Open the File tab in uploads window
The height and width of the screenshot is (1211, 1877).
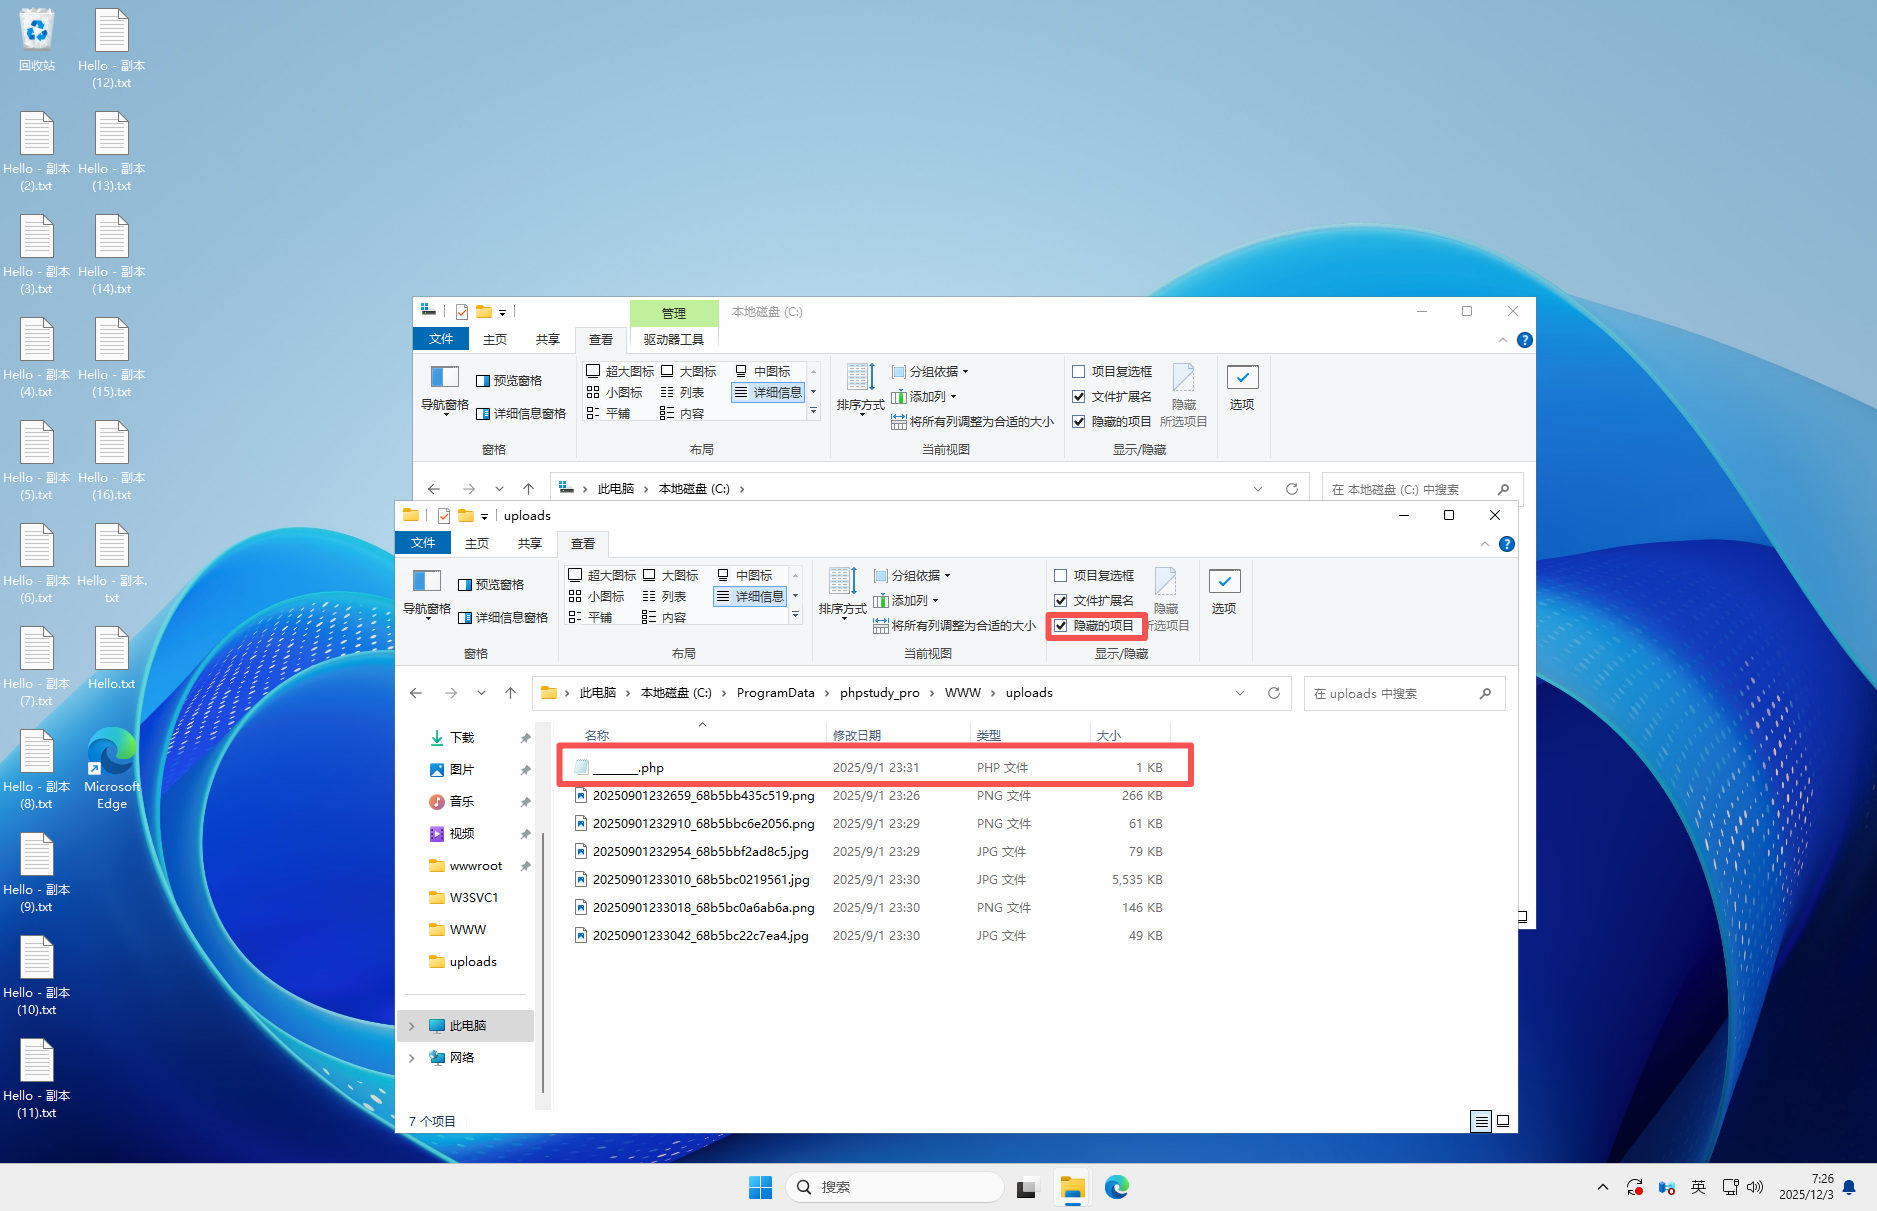click(423, 543)
